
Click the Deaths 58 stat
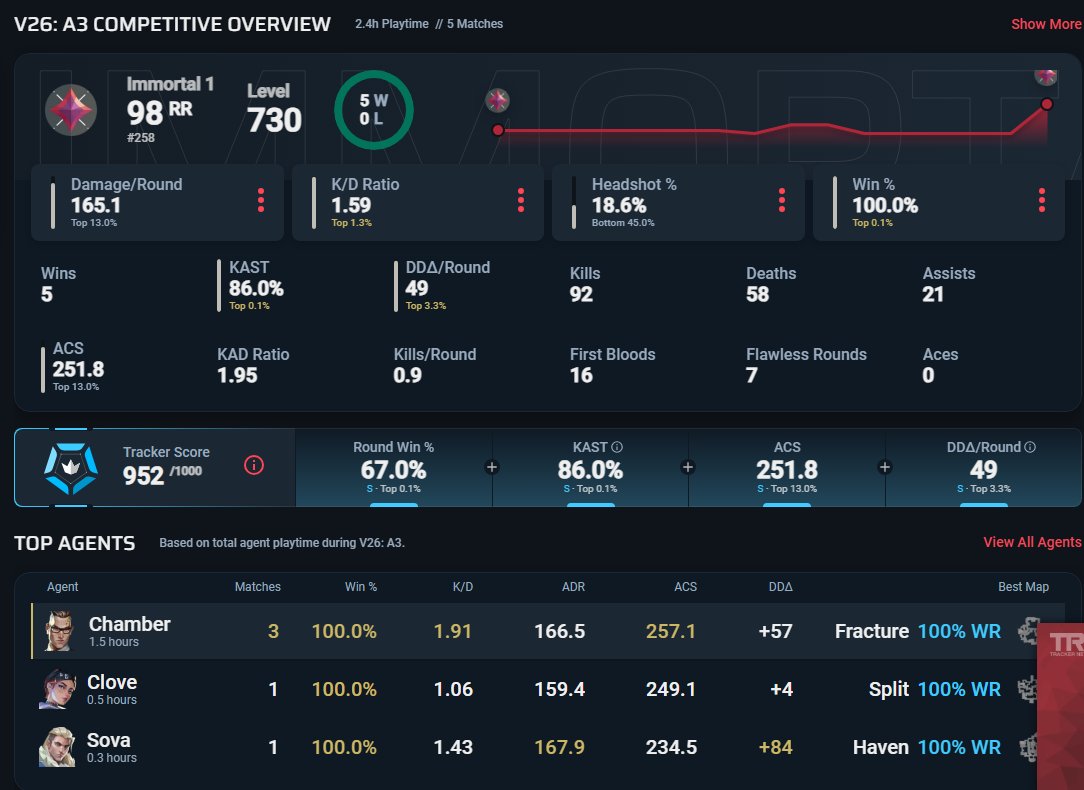click(771, 284)
